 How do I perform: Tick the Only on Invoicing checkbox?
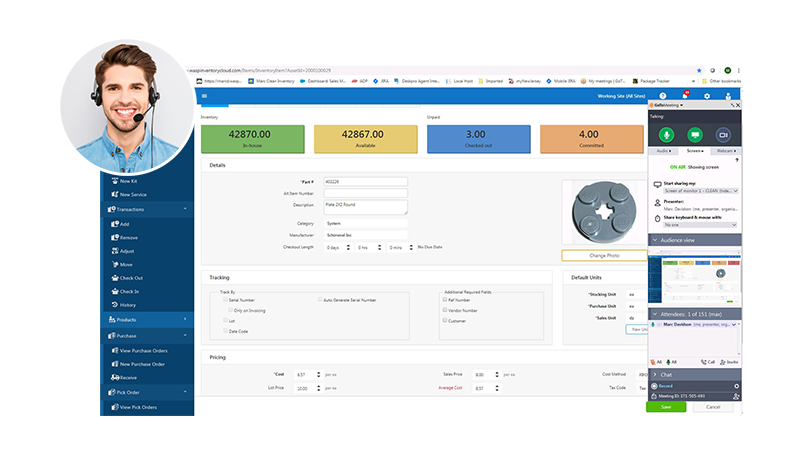click(x=230, y=310)
